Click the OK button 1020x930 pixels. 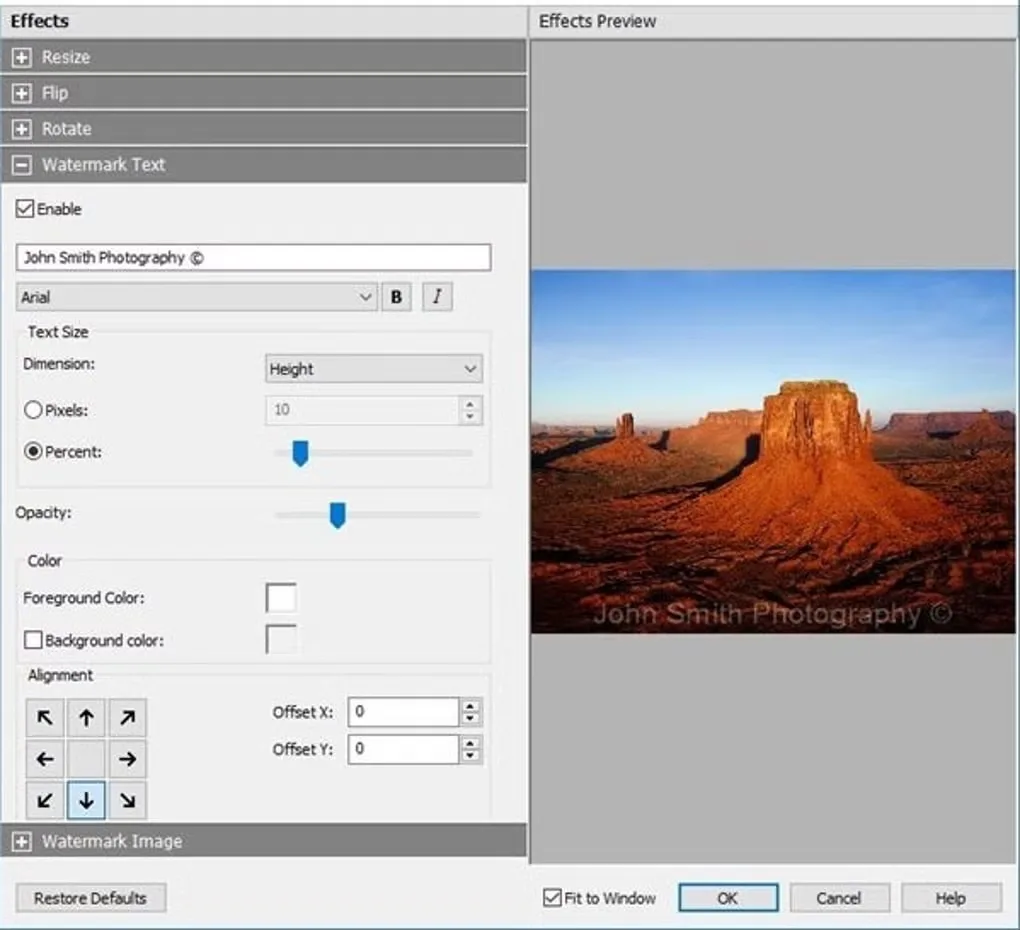pos(728,898)
